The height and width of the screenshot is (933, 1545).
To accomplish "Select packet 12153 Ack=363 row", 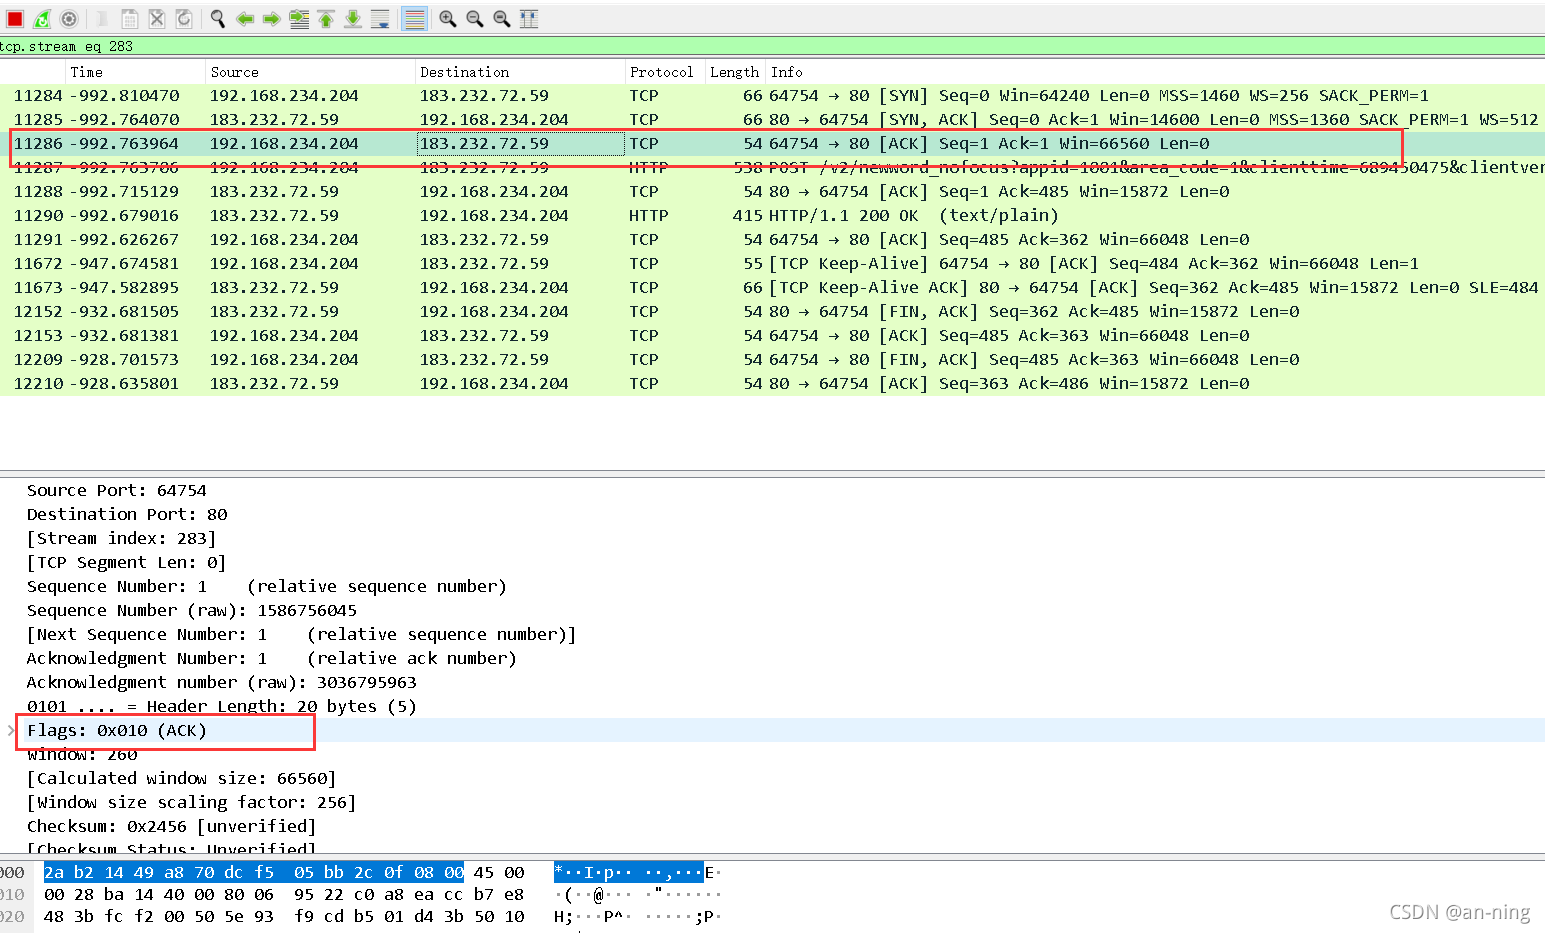I will (x=772, y=335).
